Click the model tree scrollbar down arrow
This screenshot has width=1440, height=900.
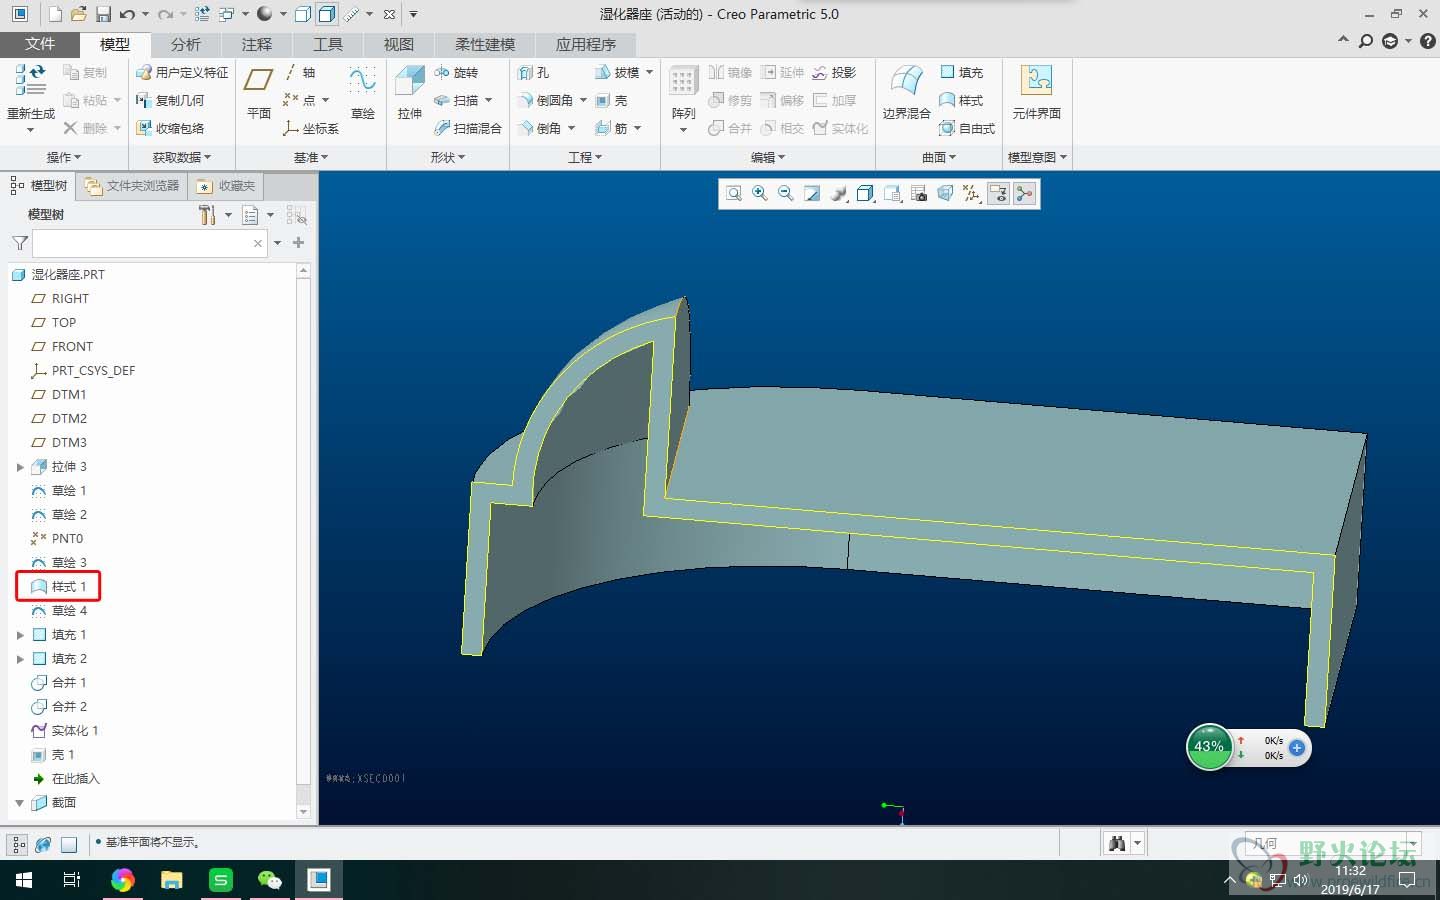(304, 812)
